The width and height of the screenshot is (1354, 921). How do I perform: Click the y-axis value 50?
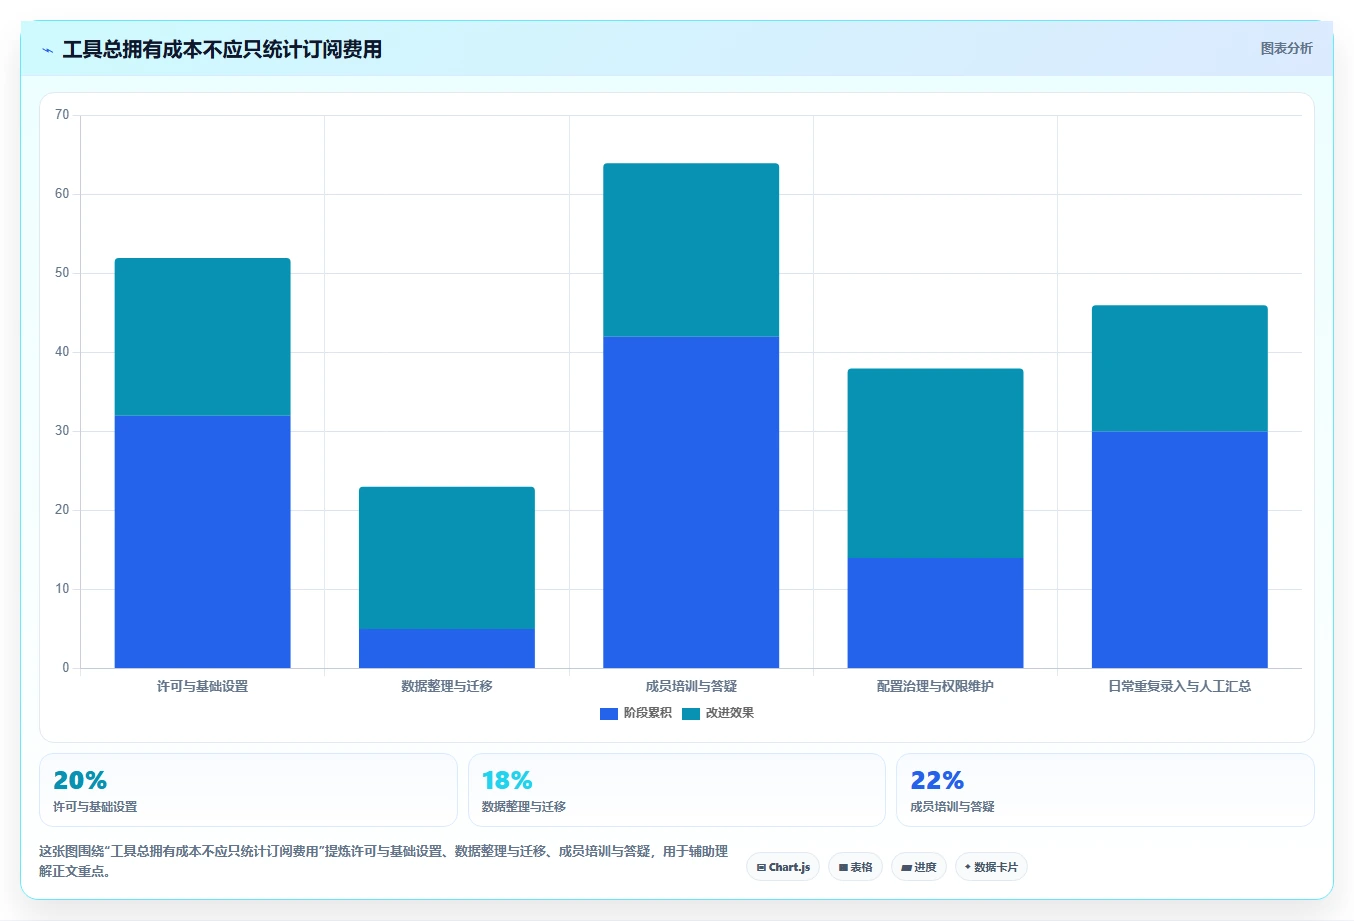(62, 273)
